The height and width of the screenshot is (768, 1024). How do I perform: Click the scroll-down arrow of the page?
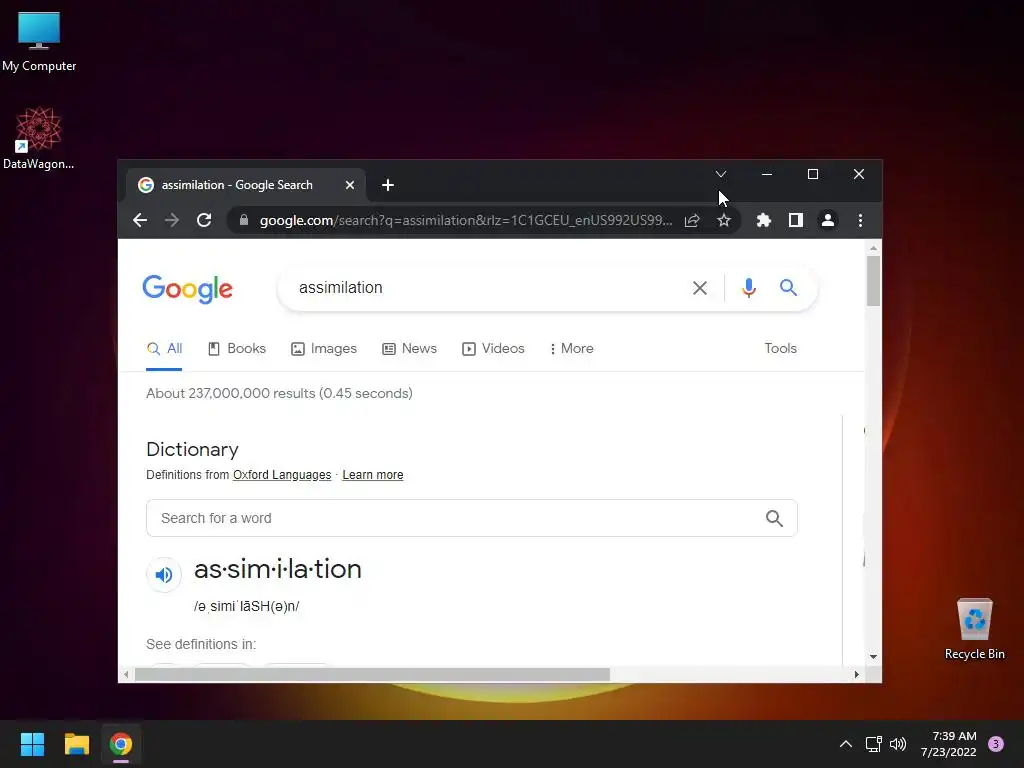point(873,656)
